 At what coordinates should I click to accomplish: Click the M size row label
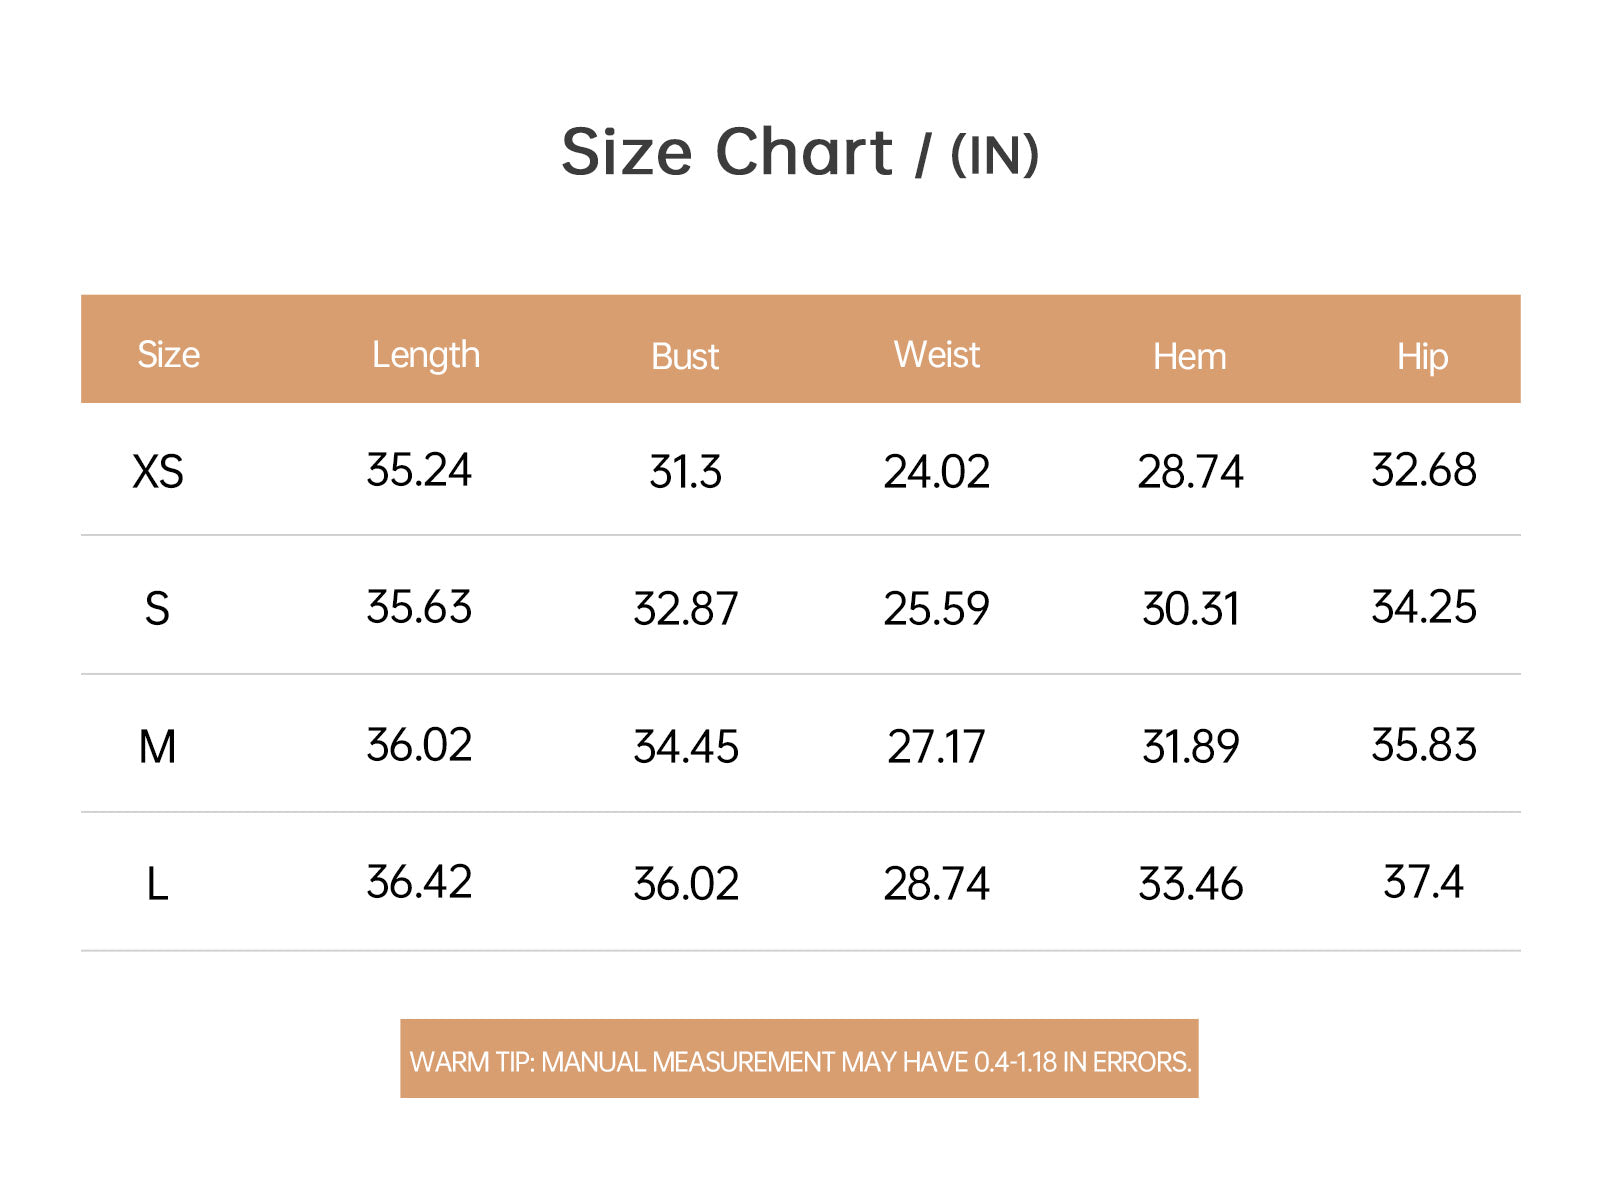157,747
